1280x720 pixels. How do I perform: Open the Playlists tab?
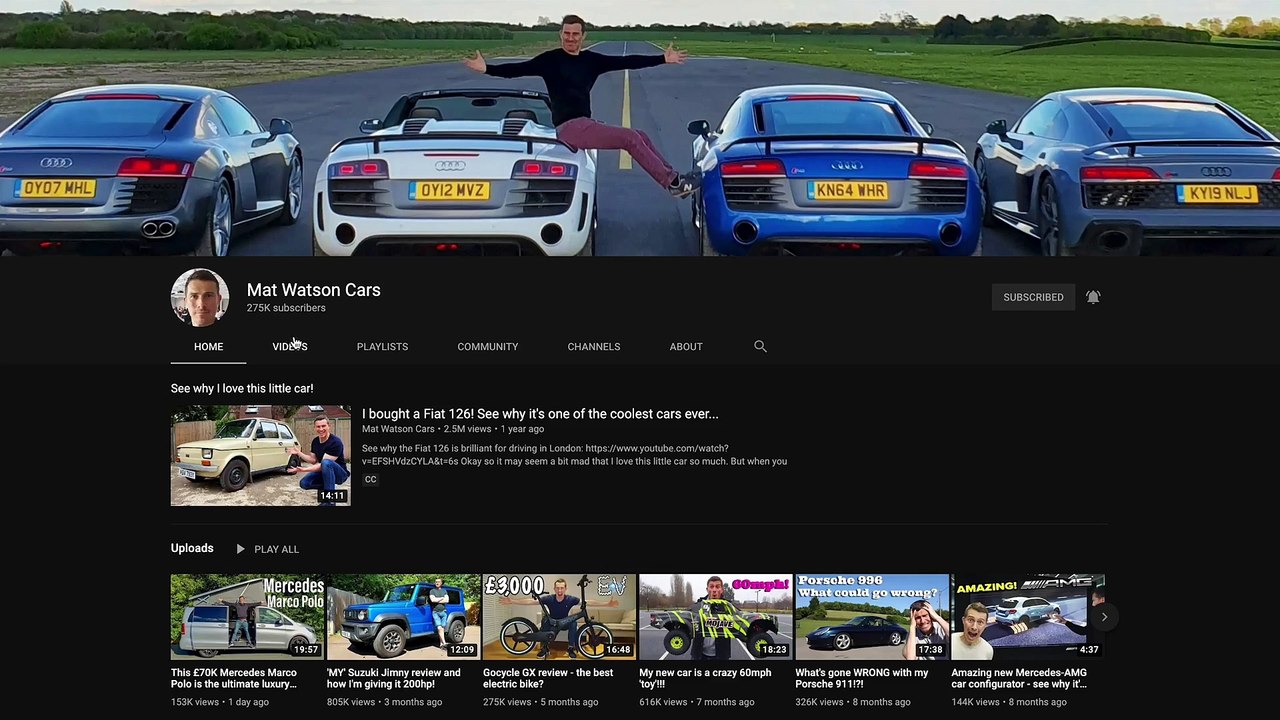click(x=382, y=346)
